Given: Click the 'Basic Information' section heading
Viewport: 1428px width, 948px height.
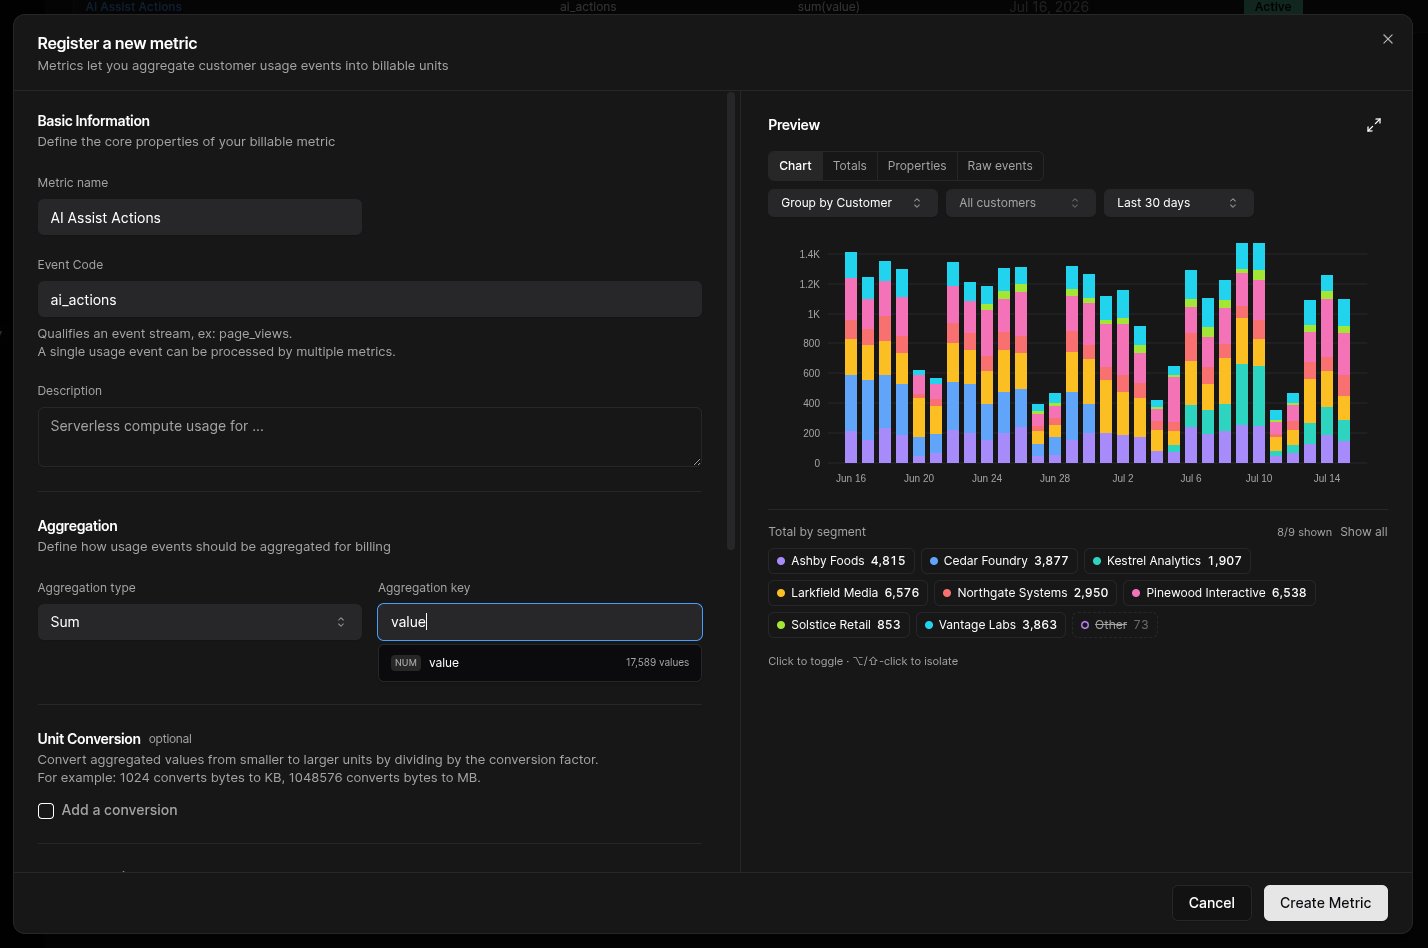Looking at the screenshot, I should pyautogui.click(x=94, y=121).
